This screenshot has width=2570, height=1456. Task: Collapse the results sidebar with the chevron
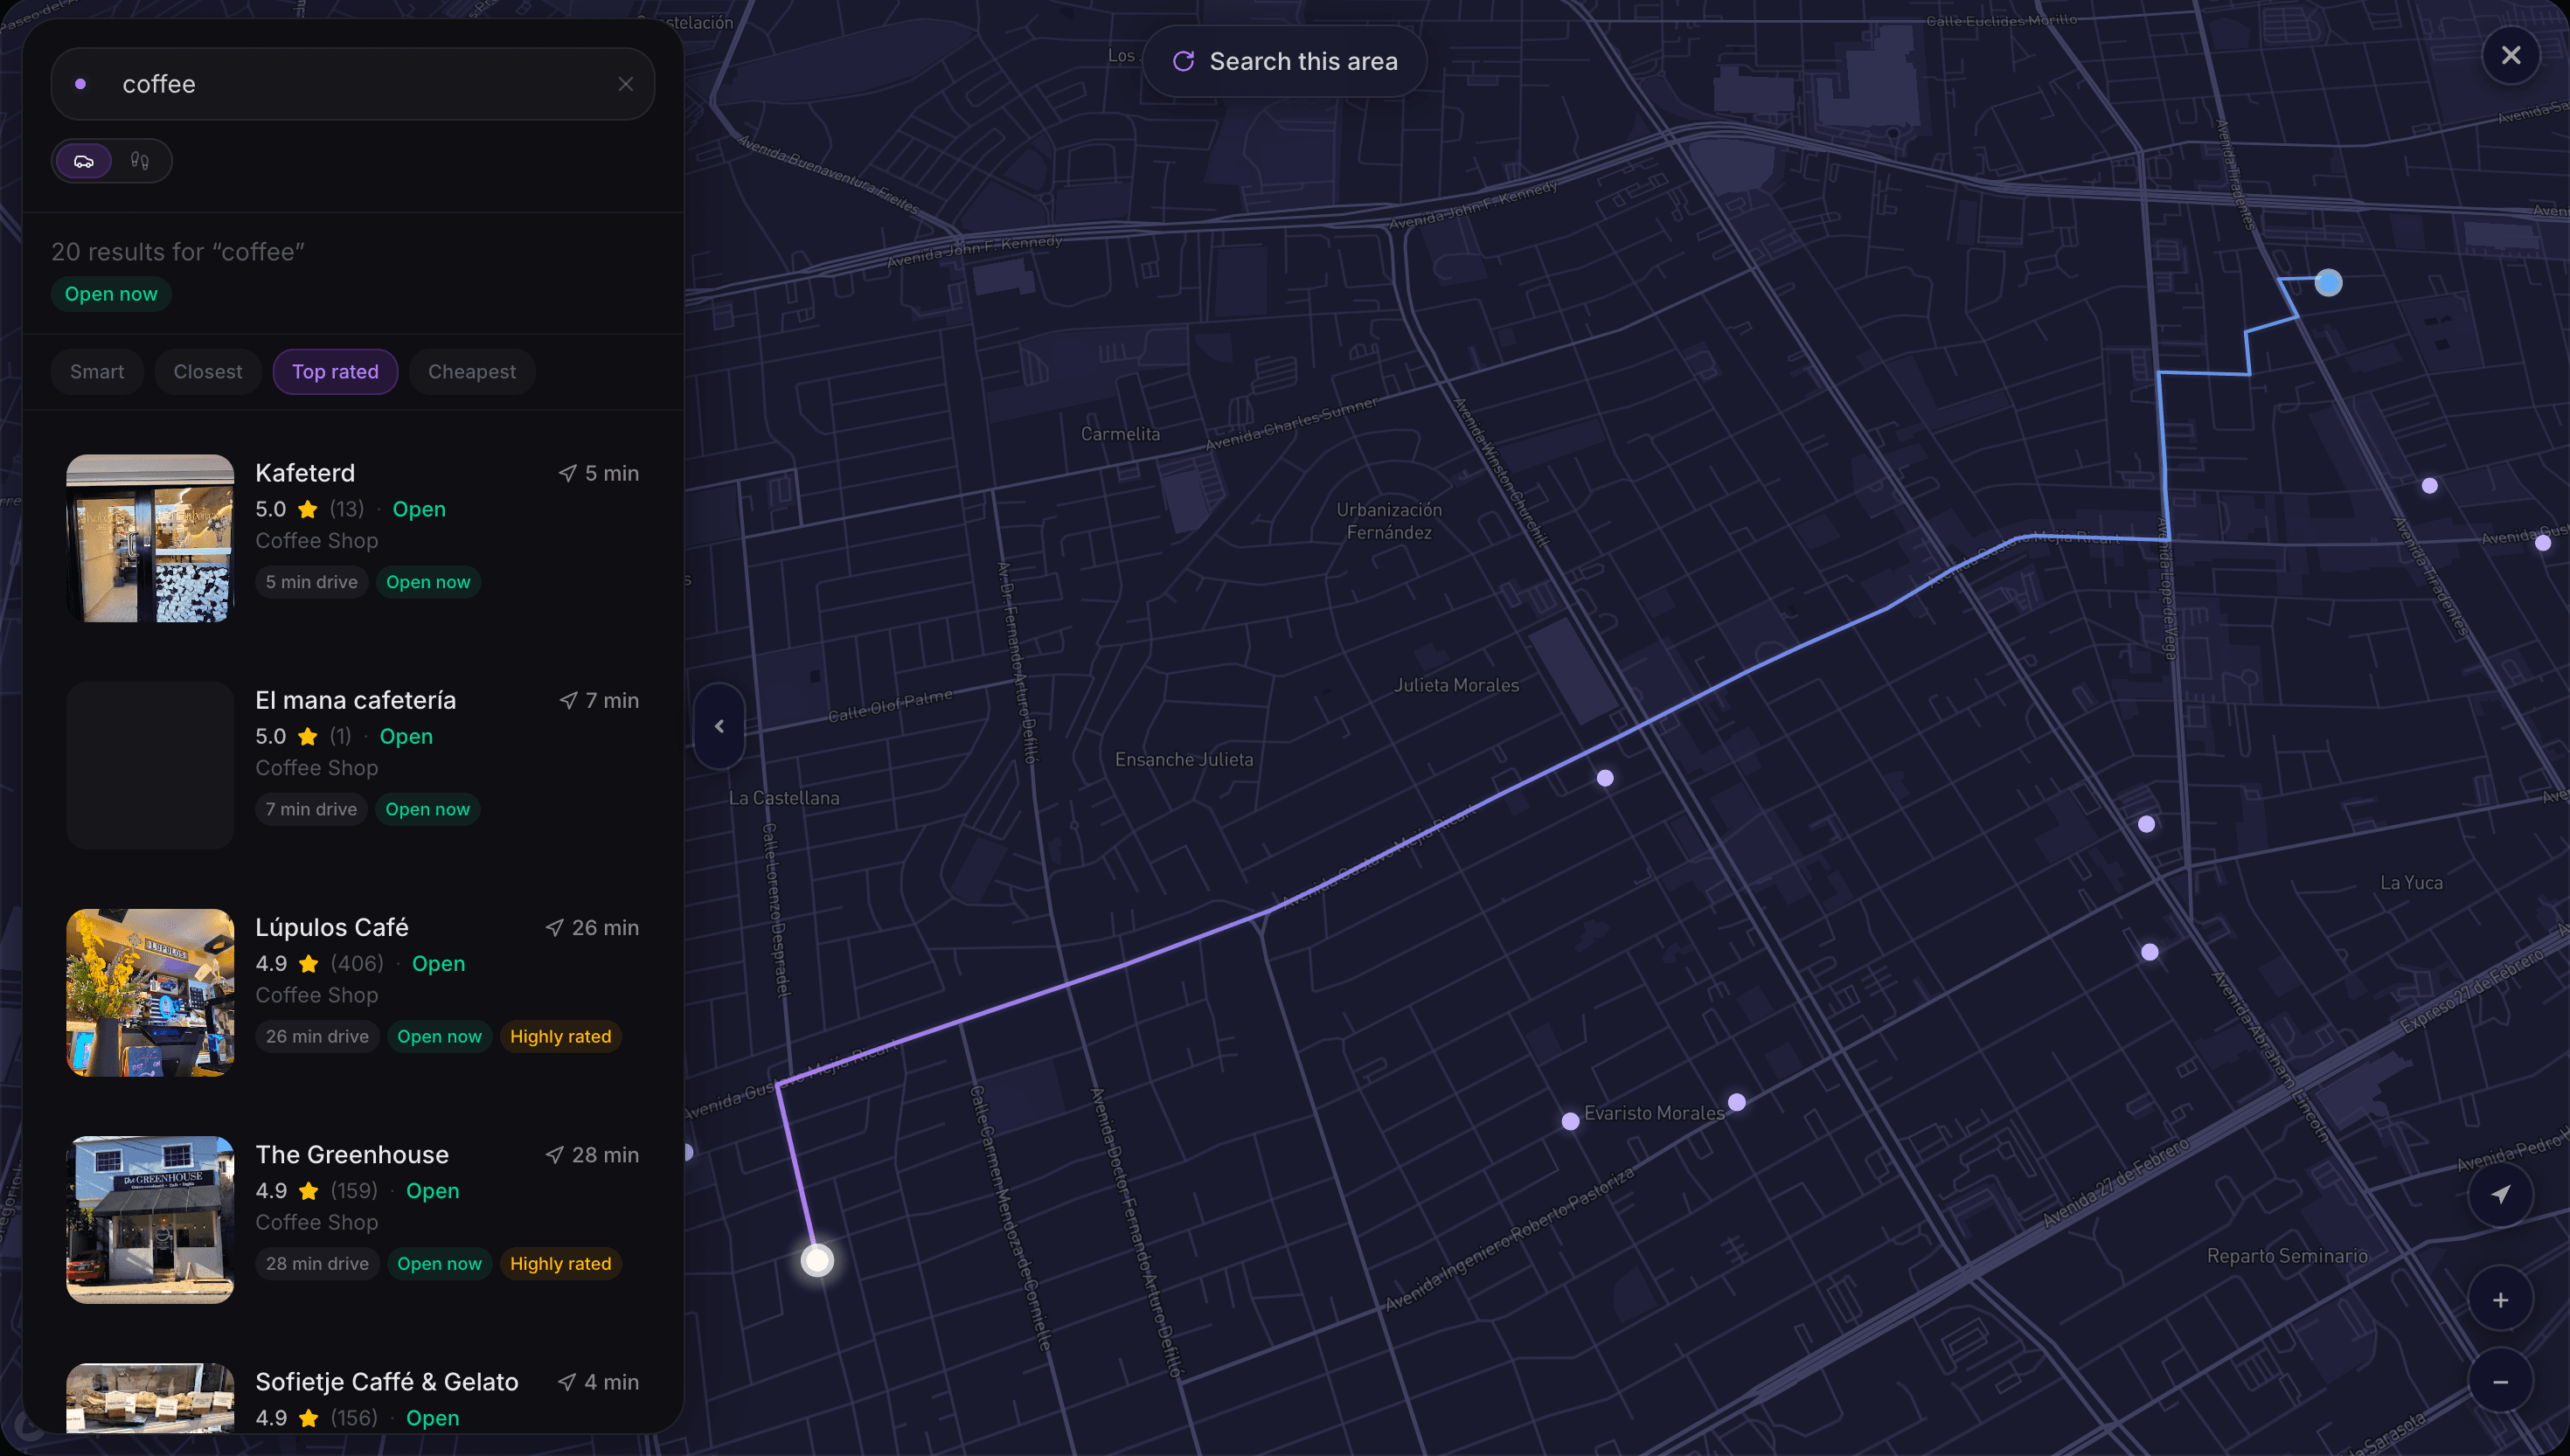click(720, 727)
